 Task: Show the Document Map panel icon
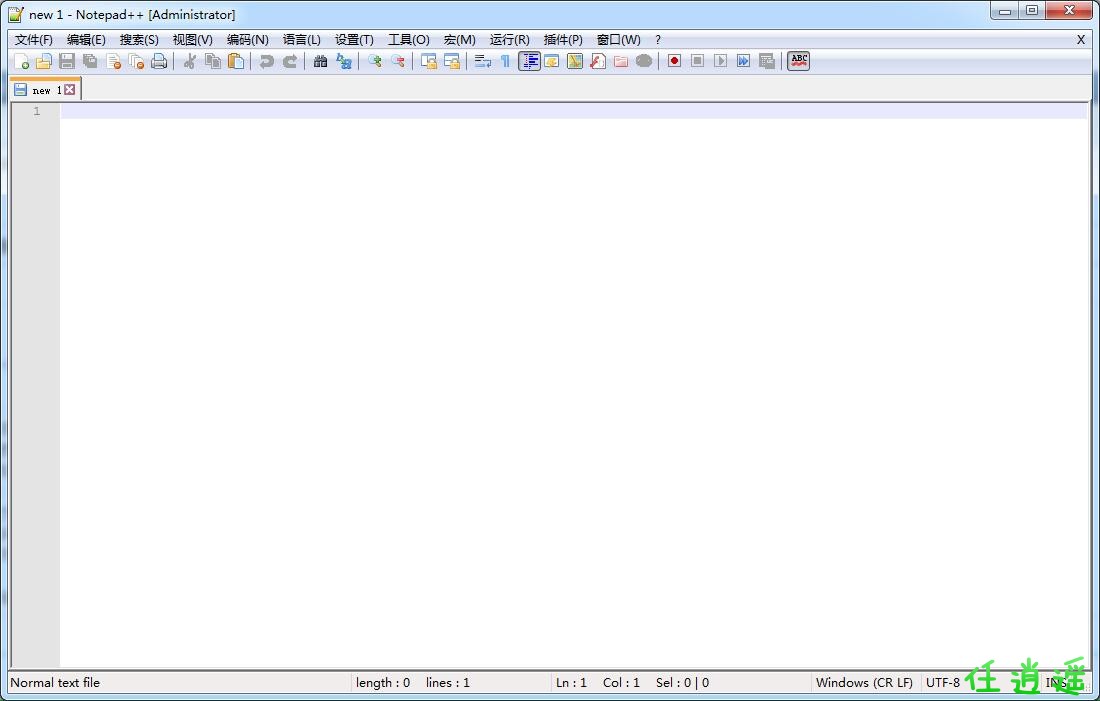click(575, 62)
